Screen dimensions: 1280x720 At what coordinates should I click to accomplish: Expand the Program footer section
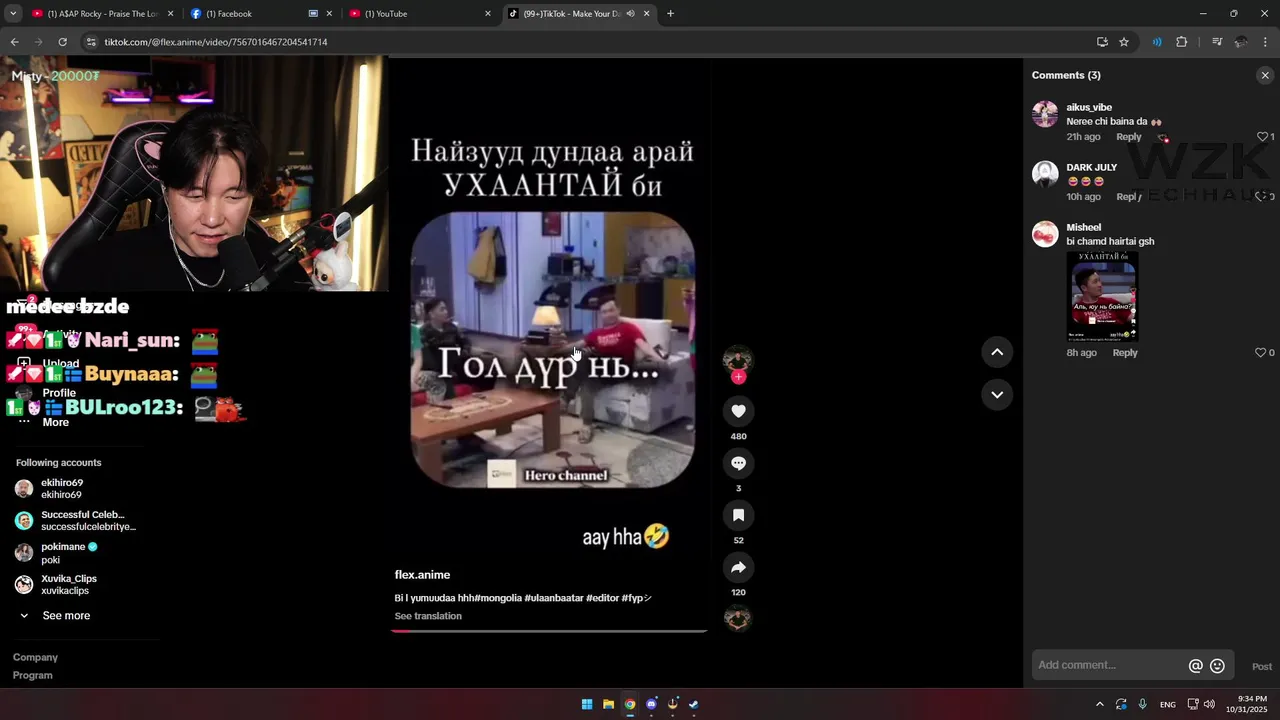[32, 676]
